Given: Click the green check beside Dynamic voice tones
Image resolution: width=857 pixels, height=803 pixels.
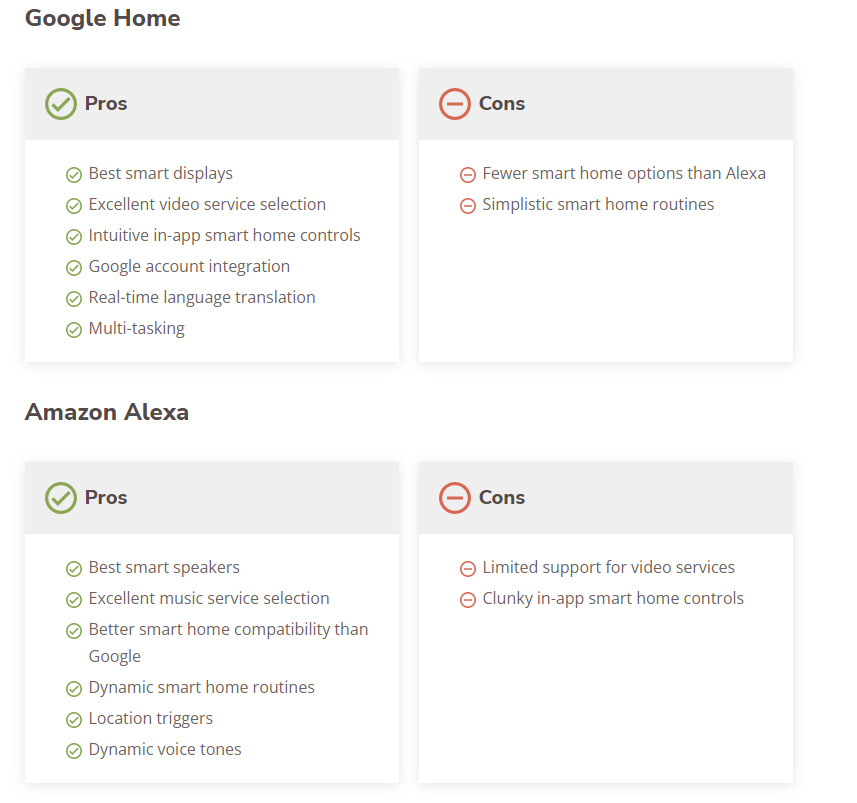Looking at the screenshot, I should click(x=74, y=751).
